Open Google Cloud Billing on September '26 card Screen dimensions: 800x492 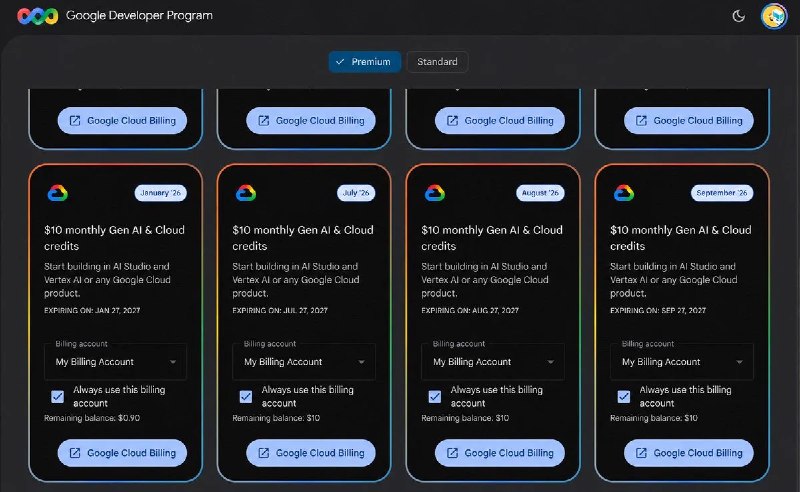[x=689, y=453]
